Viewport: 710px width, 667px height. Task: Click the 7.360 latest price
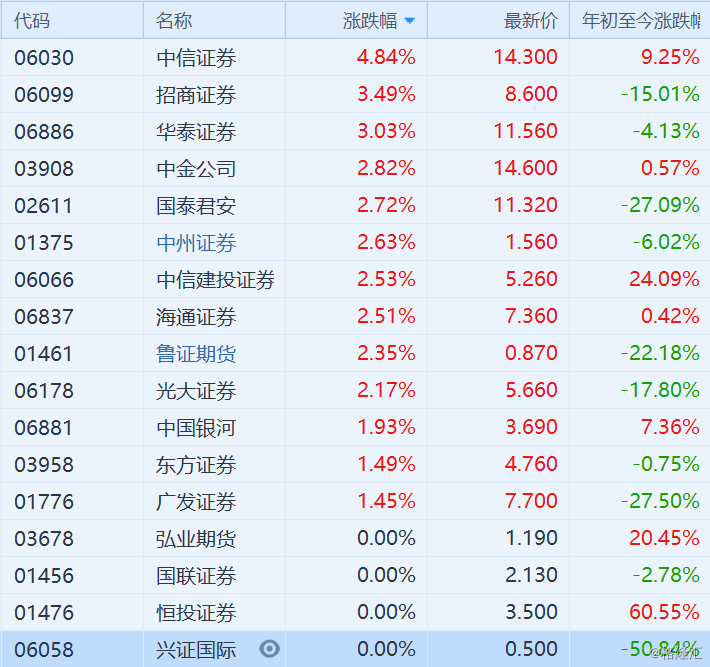tap(532, 316)
